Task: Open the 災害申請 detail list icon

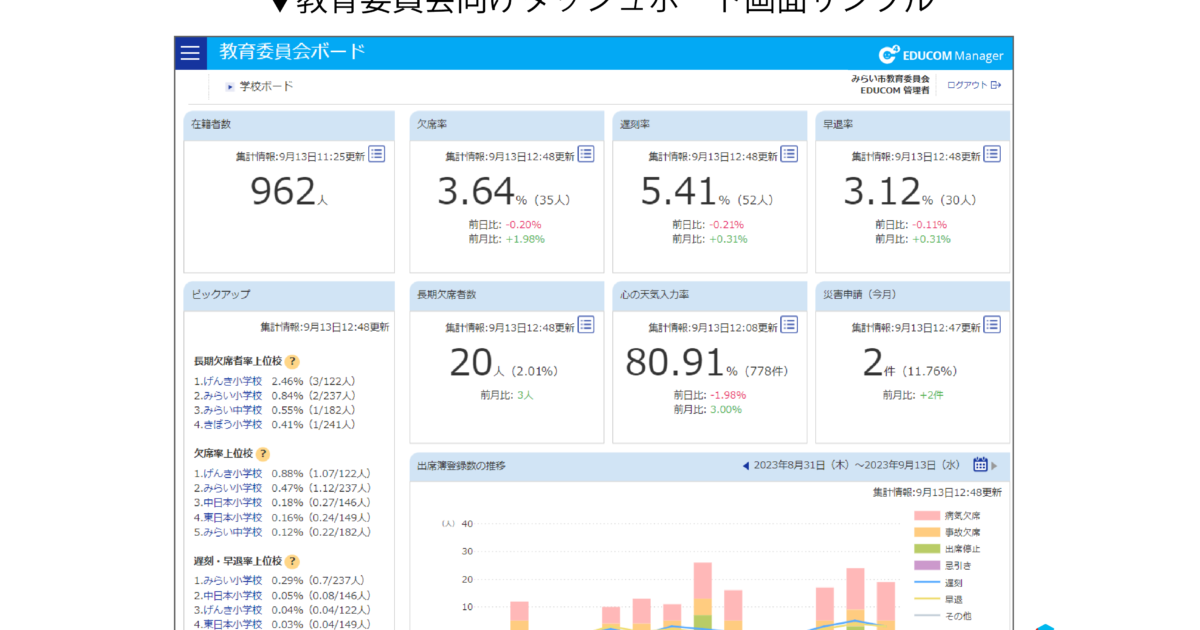Action: [992, 324]
